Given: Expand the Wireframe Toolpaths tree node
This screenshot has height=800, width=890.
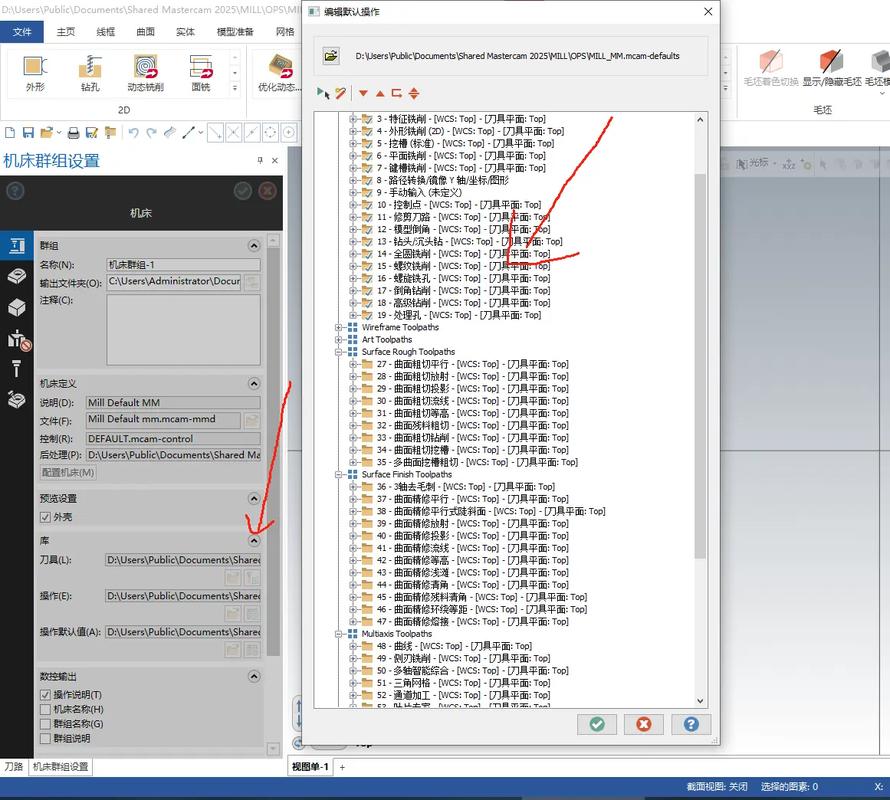Looking at the screenshot, I should [340, 327].
